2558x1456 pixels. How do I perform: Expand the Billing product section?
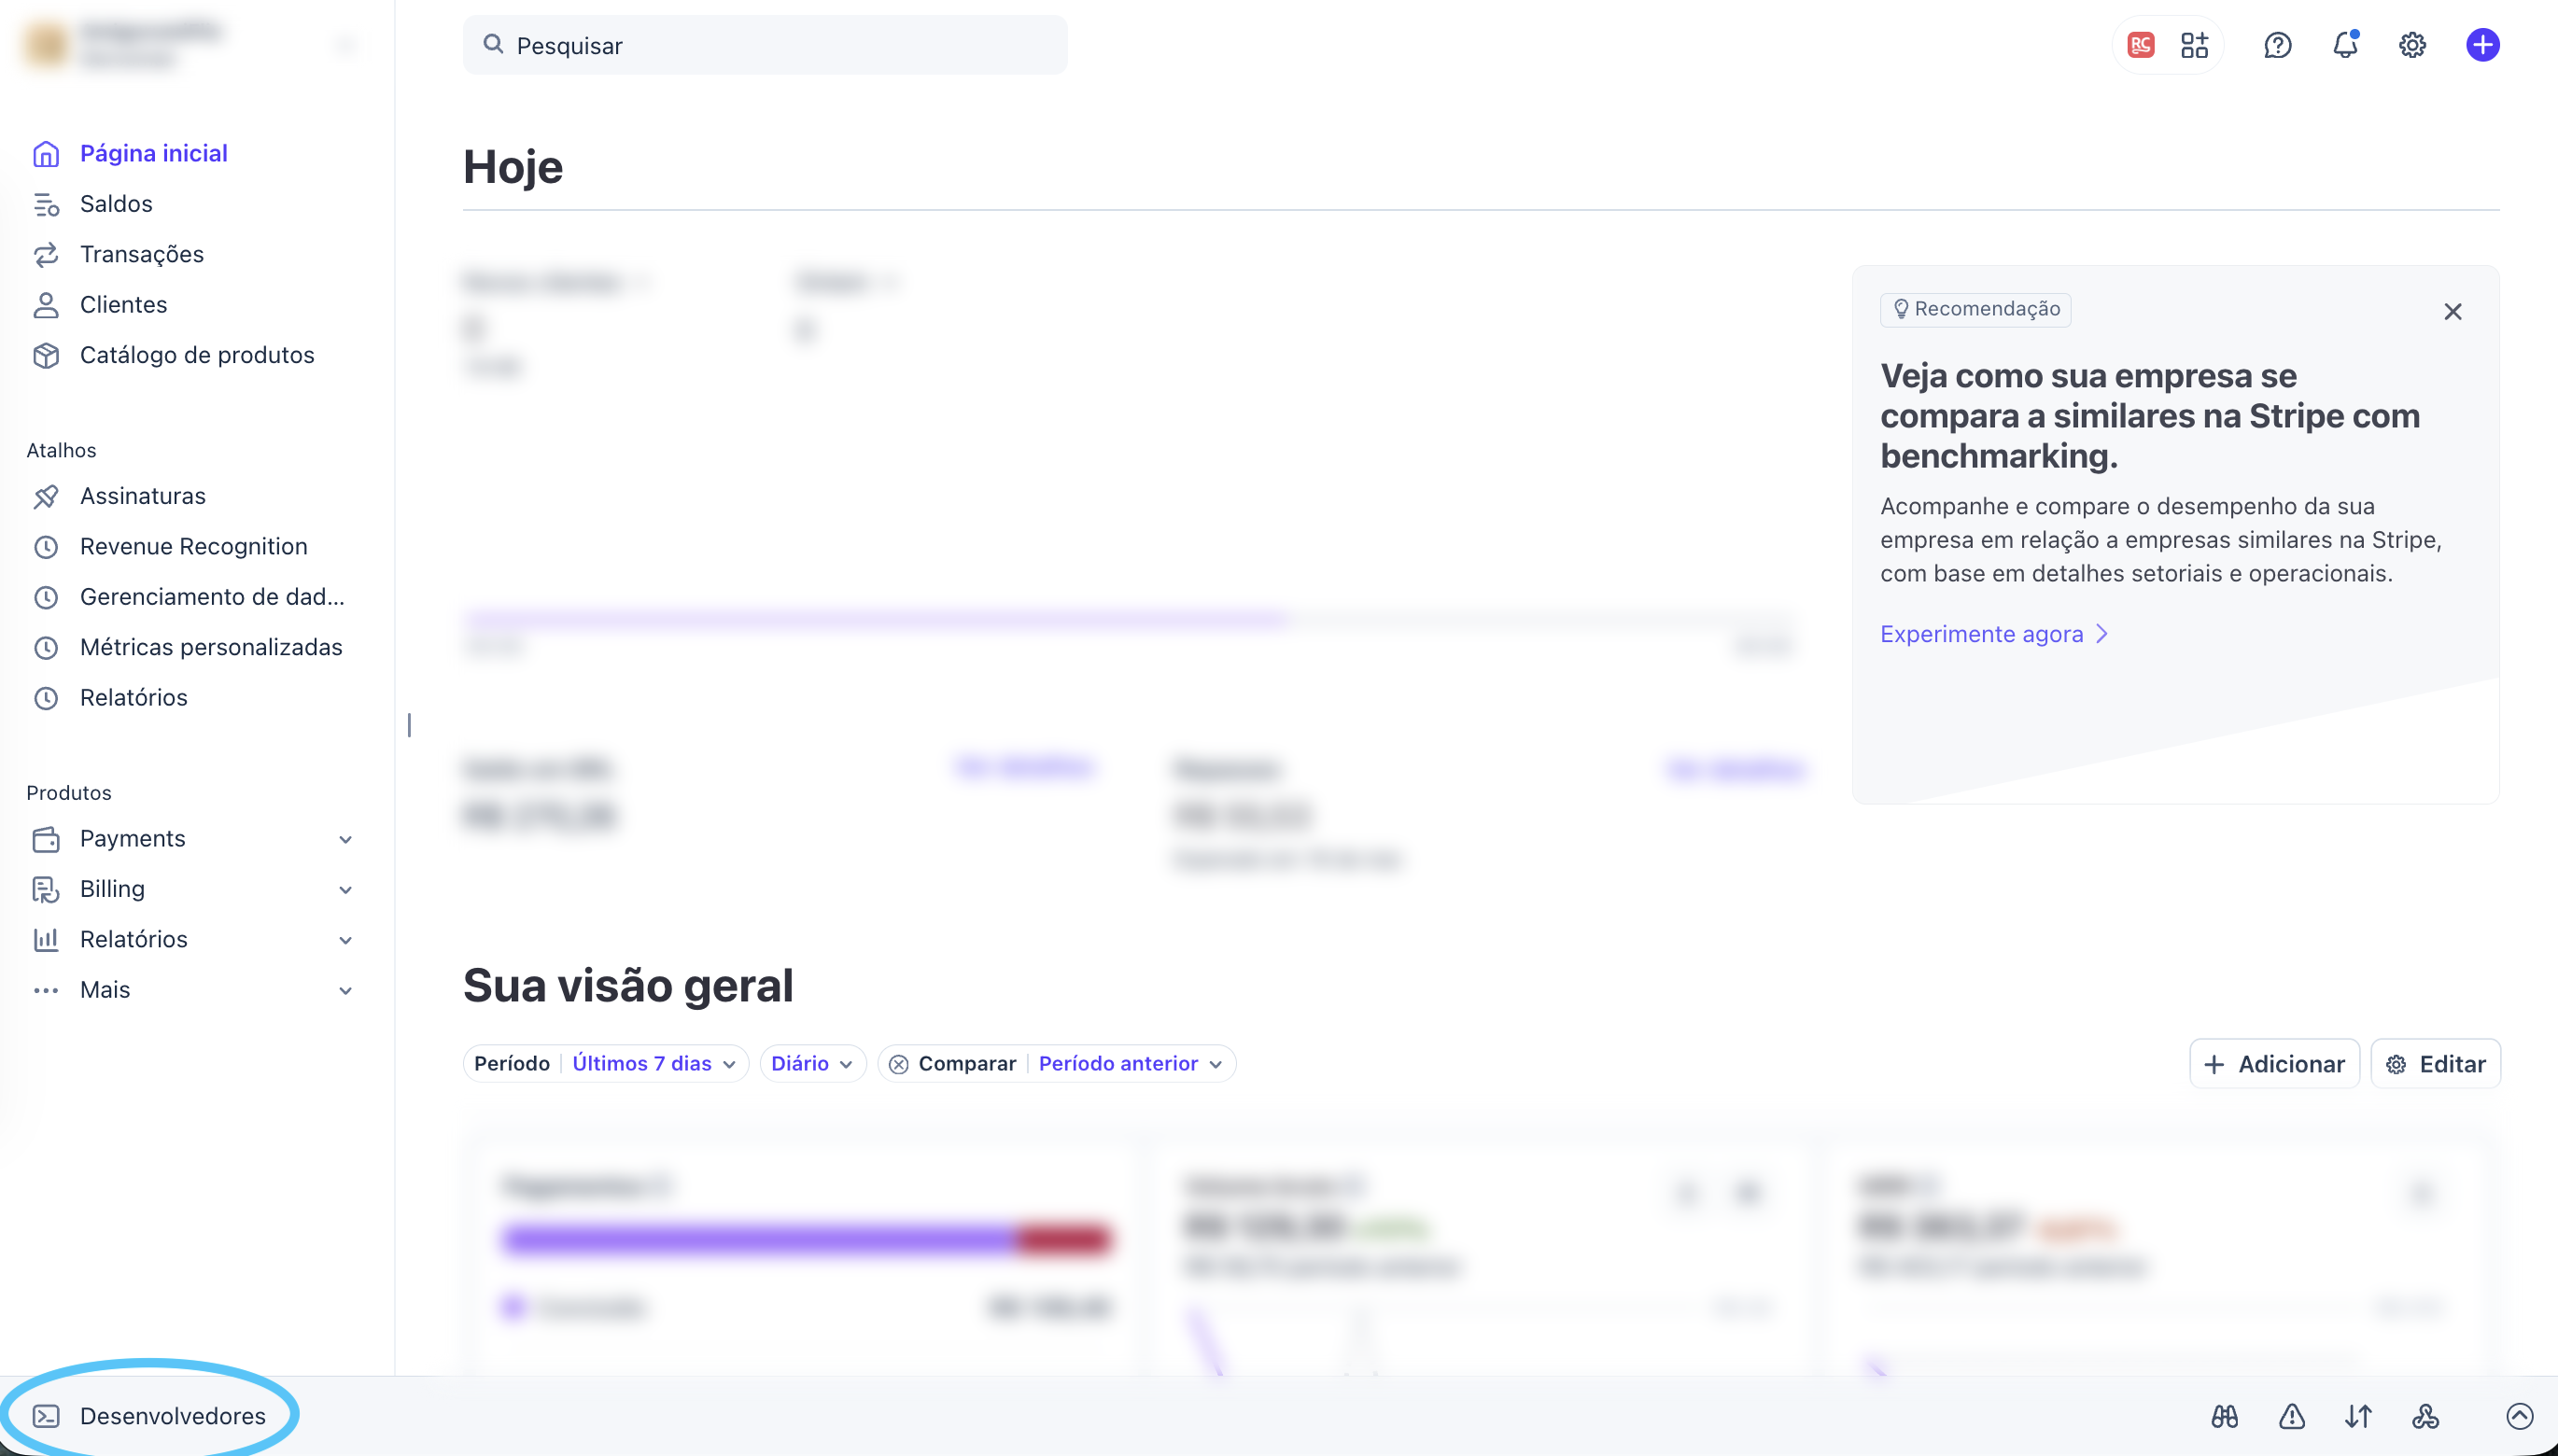(x=344, y=889)
